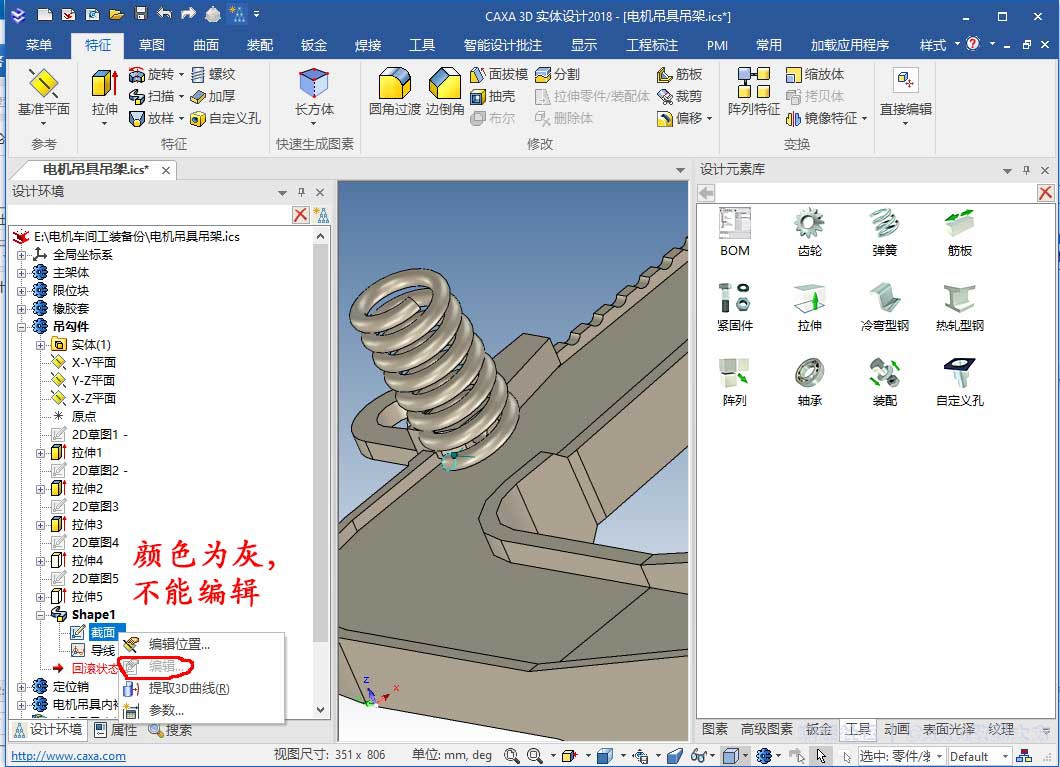Viewport: 1060px width, 767px height.
Task: Click the undo arrow in title bar
Action: pos(164,14)
